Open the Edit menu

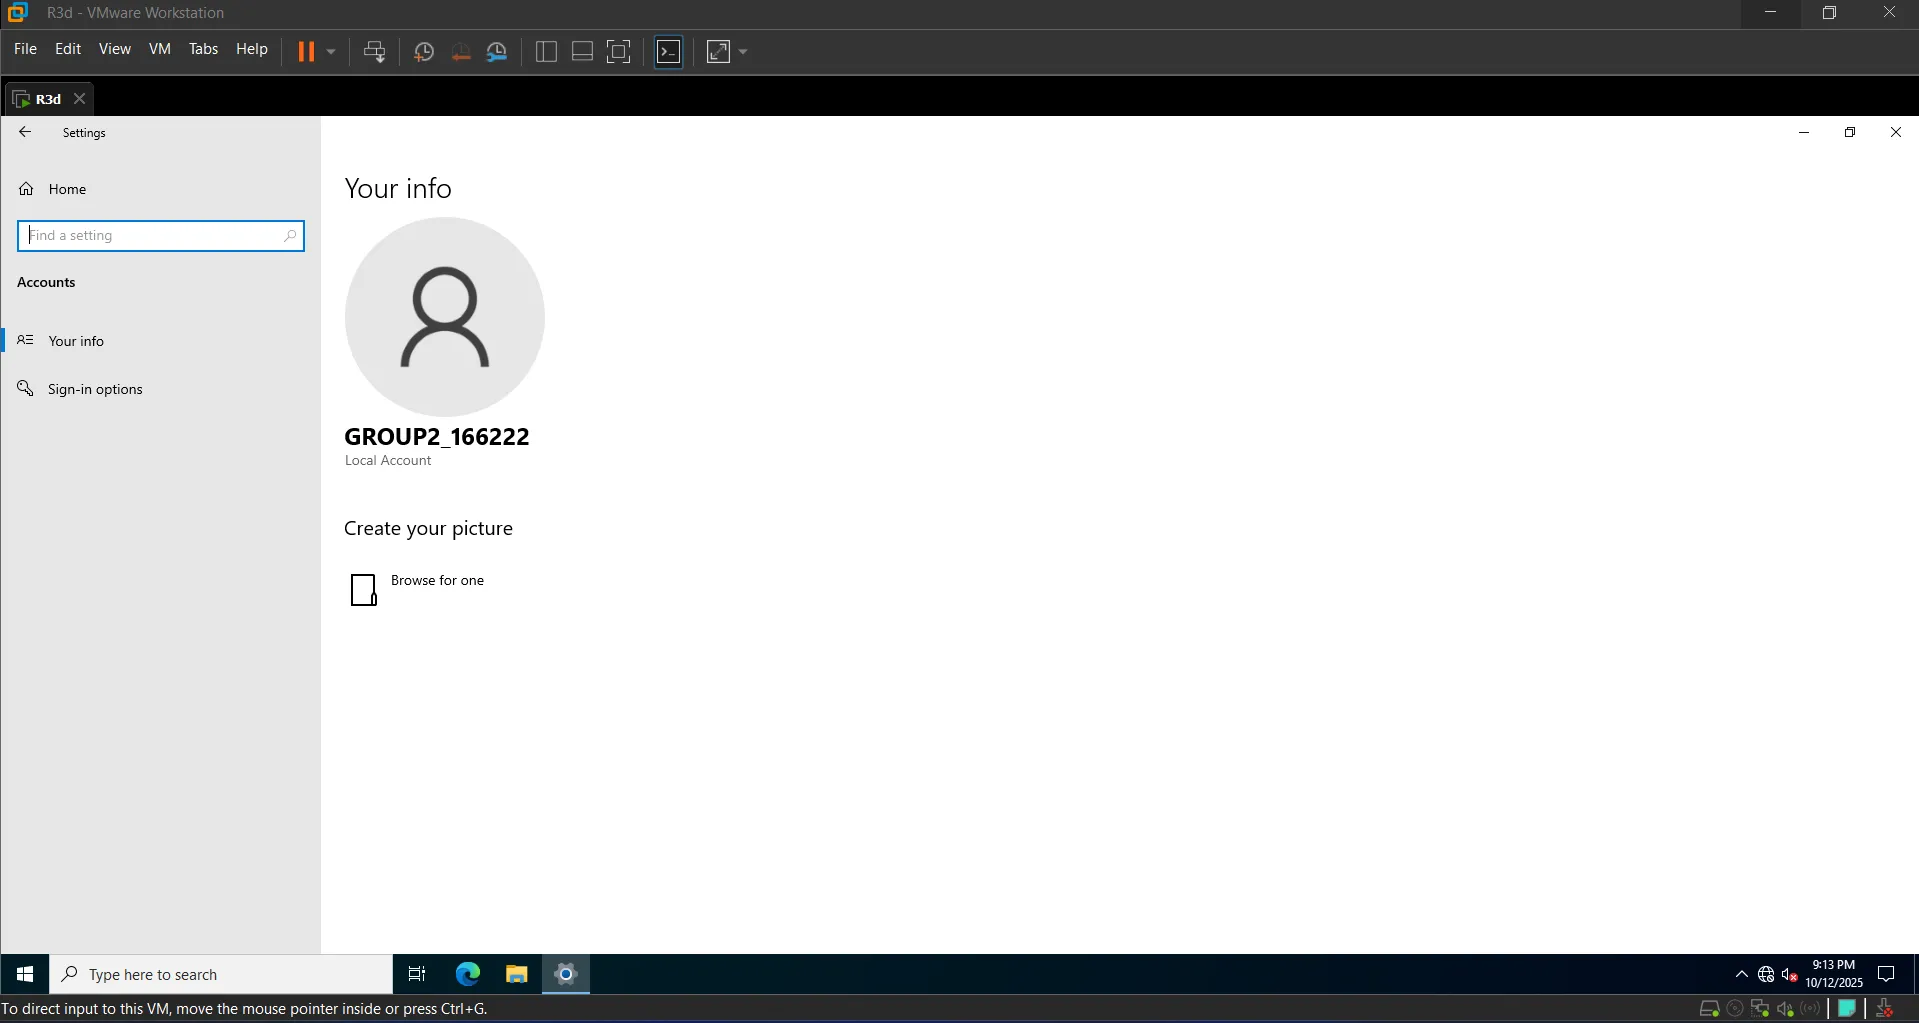[68, 49]
